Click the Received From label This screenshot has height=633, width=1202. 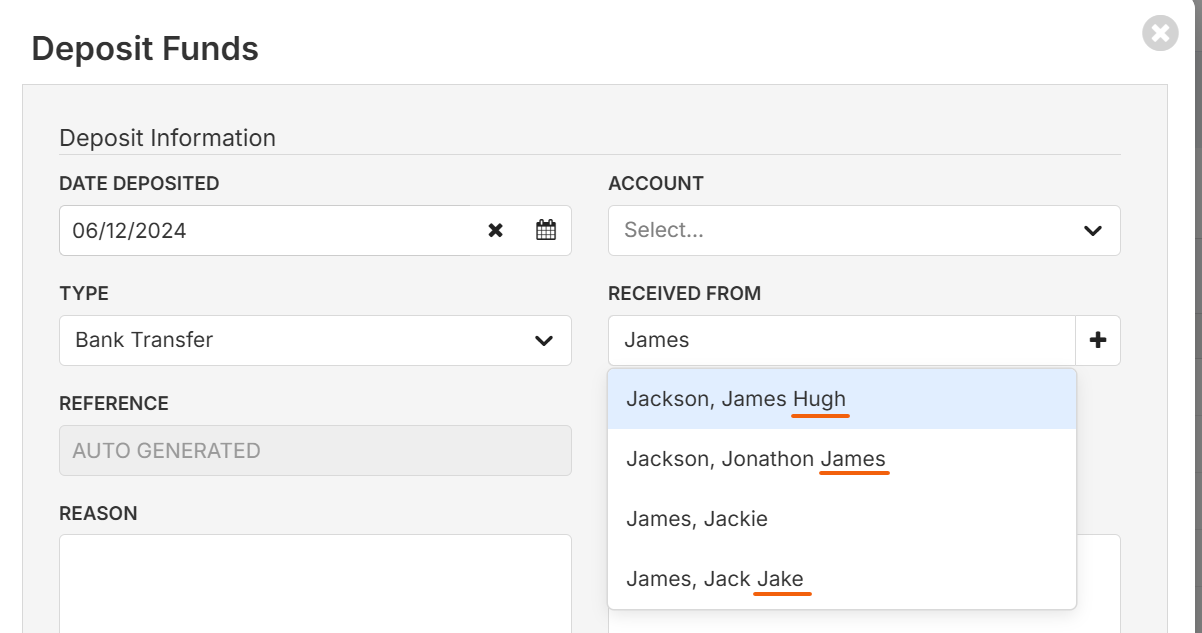[x=684, y=294]
